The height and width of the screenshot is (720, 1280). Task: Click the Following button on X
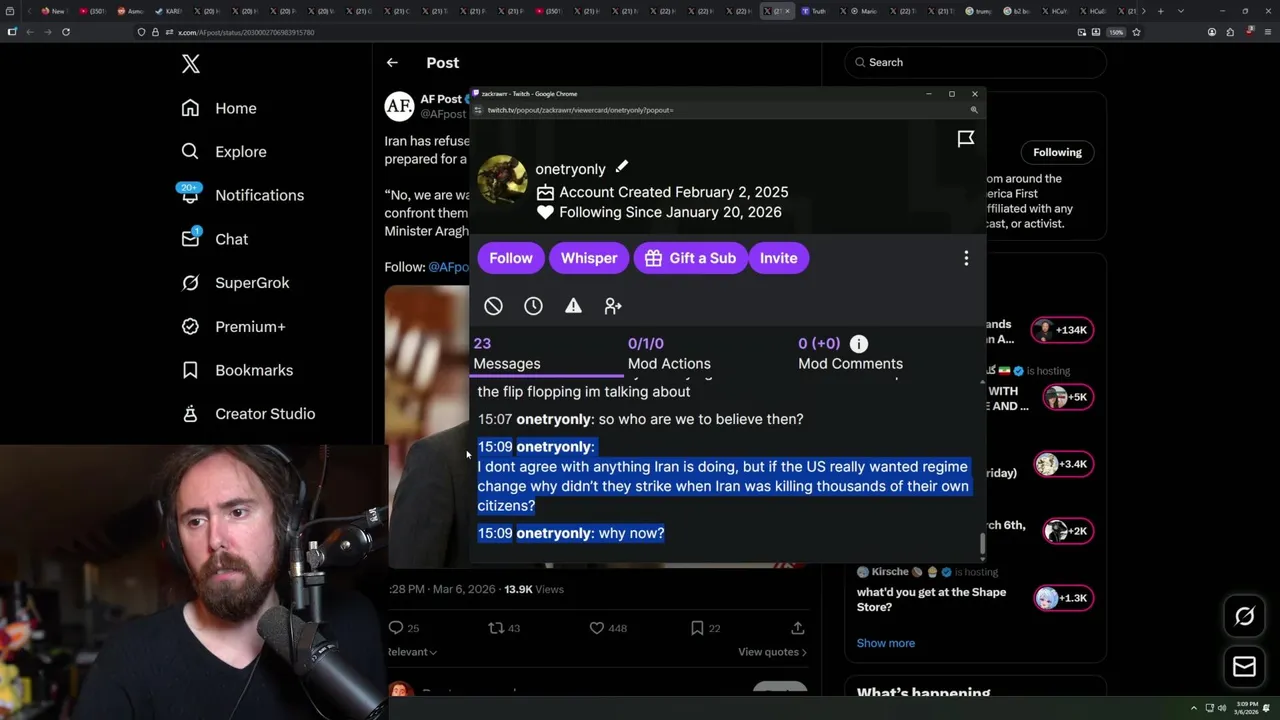tap(1057, 152)
